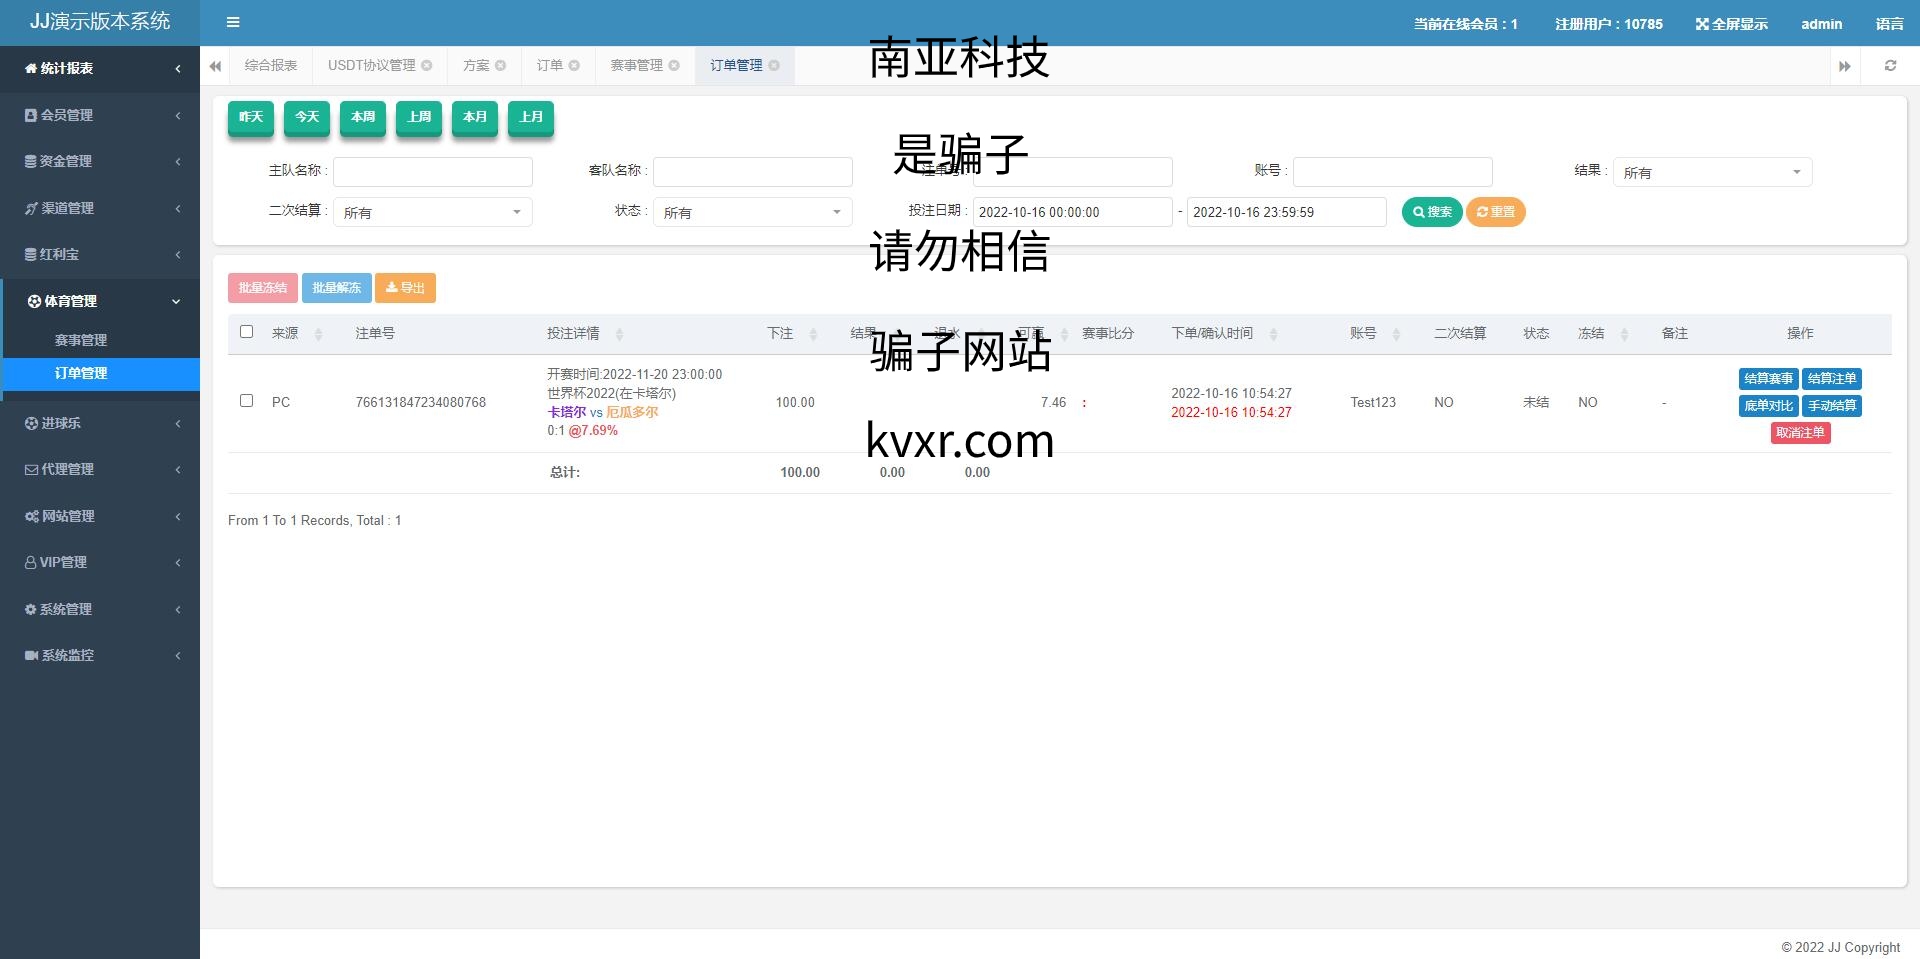Click the 上月 quick date button

[x=531, y=118]
